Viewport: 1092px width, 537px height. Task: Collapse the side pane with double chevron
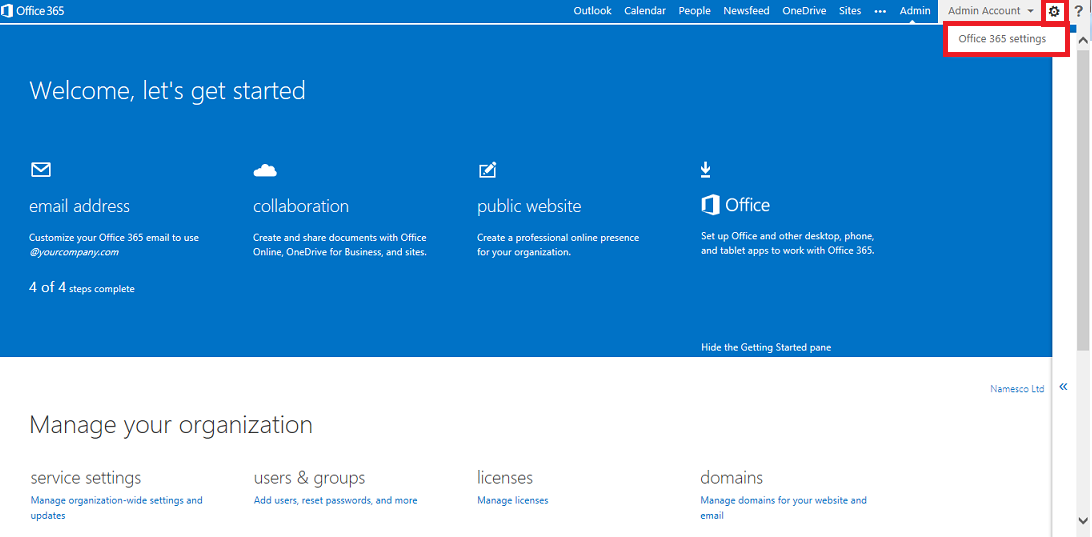(1063, 387)
